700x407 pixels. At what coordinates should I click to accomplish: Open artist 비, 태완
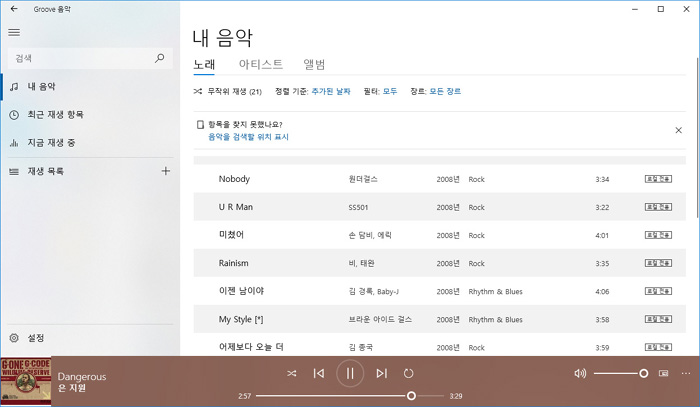(x=361, y=264)
